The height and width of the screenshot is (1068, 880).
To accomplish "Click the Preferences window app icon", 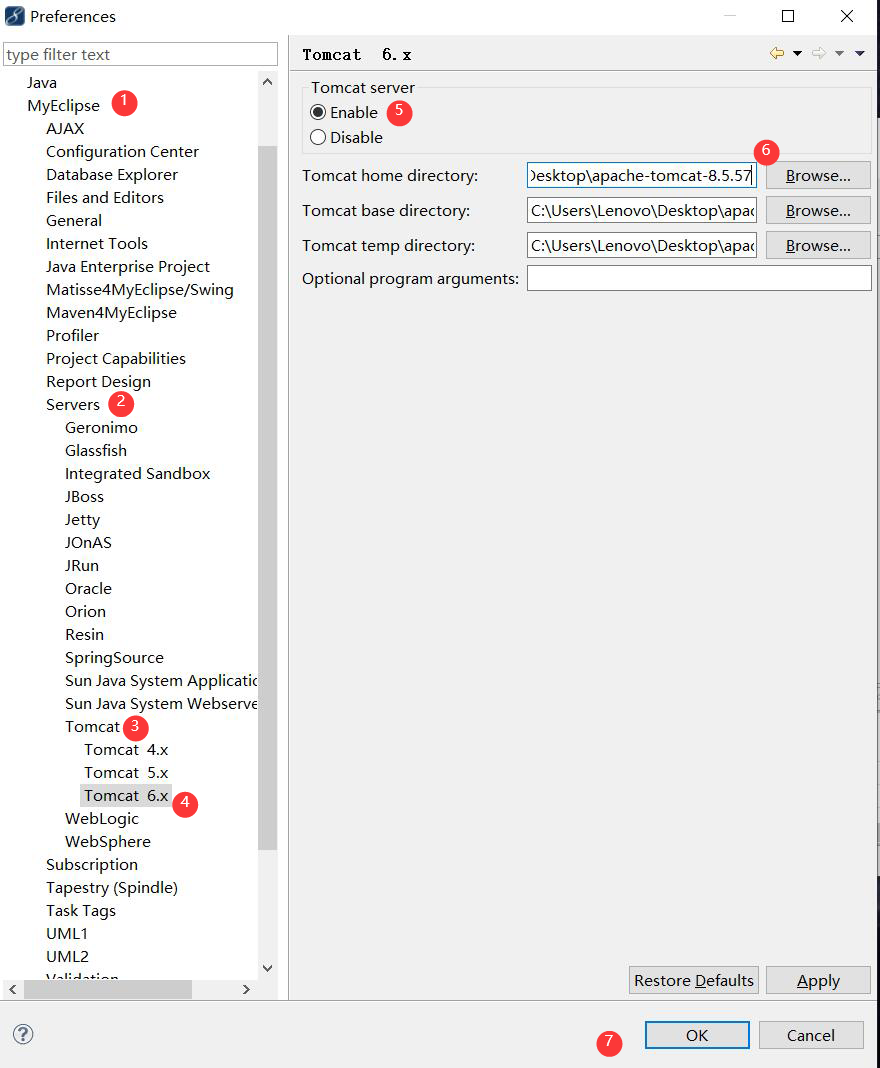I will [14, 16].
